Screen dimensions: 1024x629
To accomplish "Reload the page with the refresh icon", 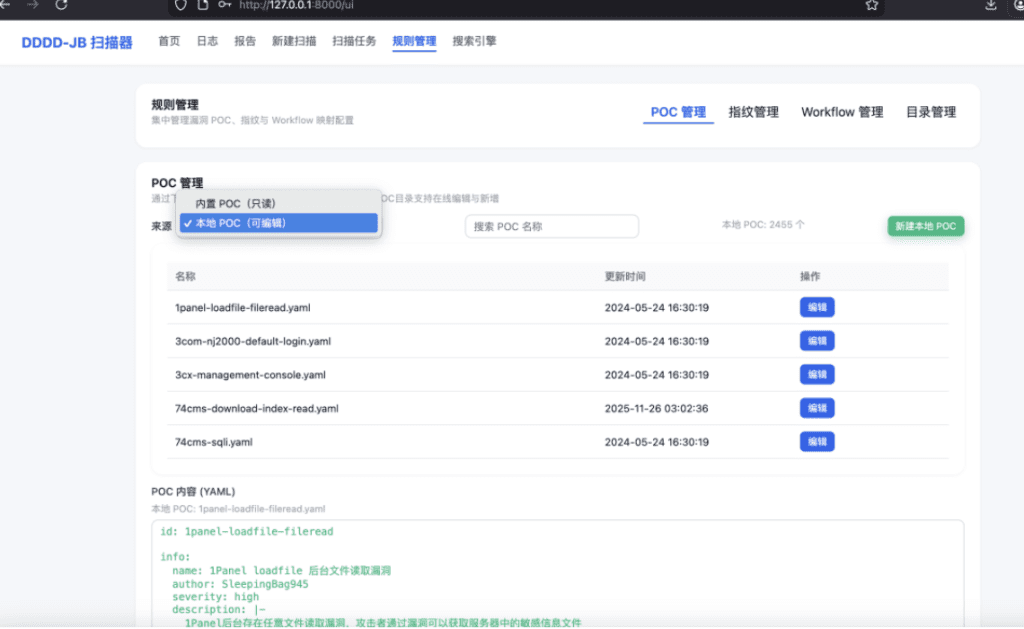I will 60,7.
